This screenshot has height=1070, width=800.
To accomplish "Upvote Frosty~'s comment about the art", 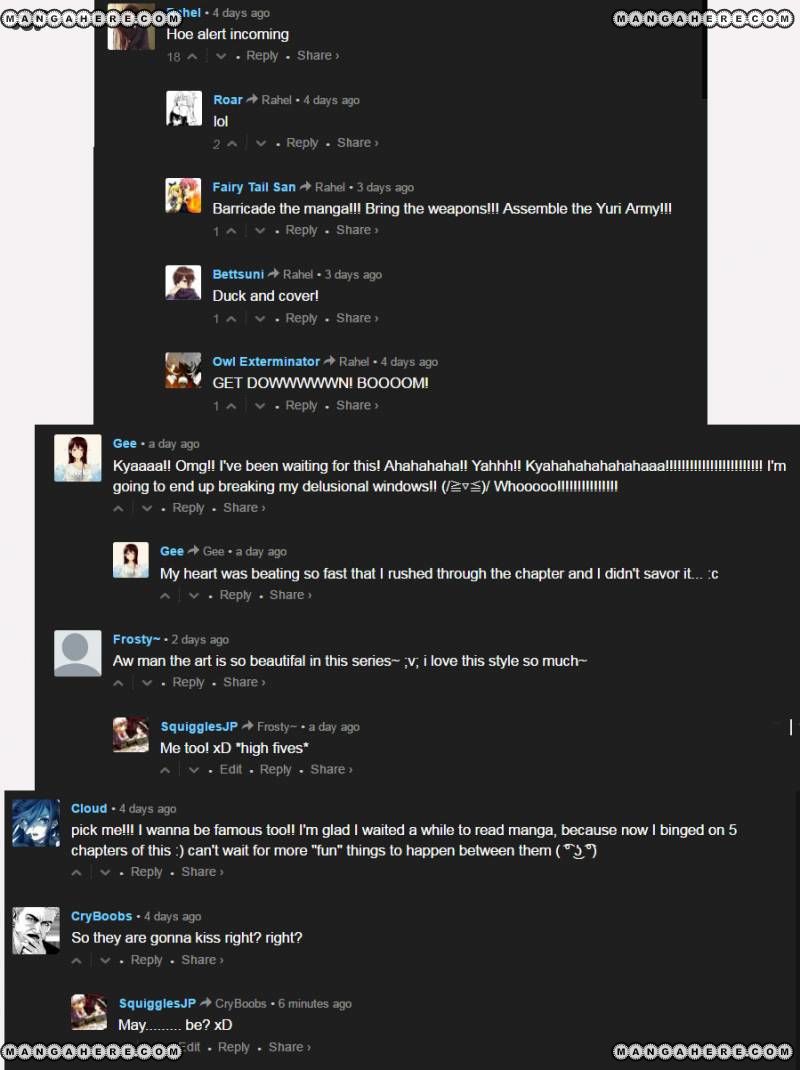I will tap(119, 682).
